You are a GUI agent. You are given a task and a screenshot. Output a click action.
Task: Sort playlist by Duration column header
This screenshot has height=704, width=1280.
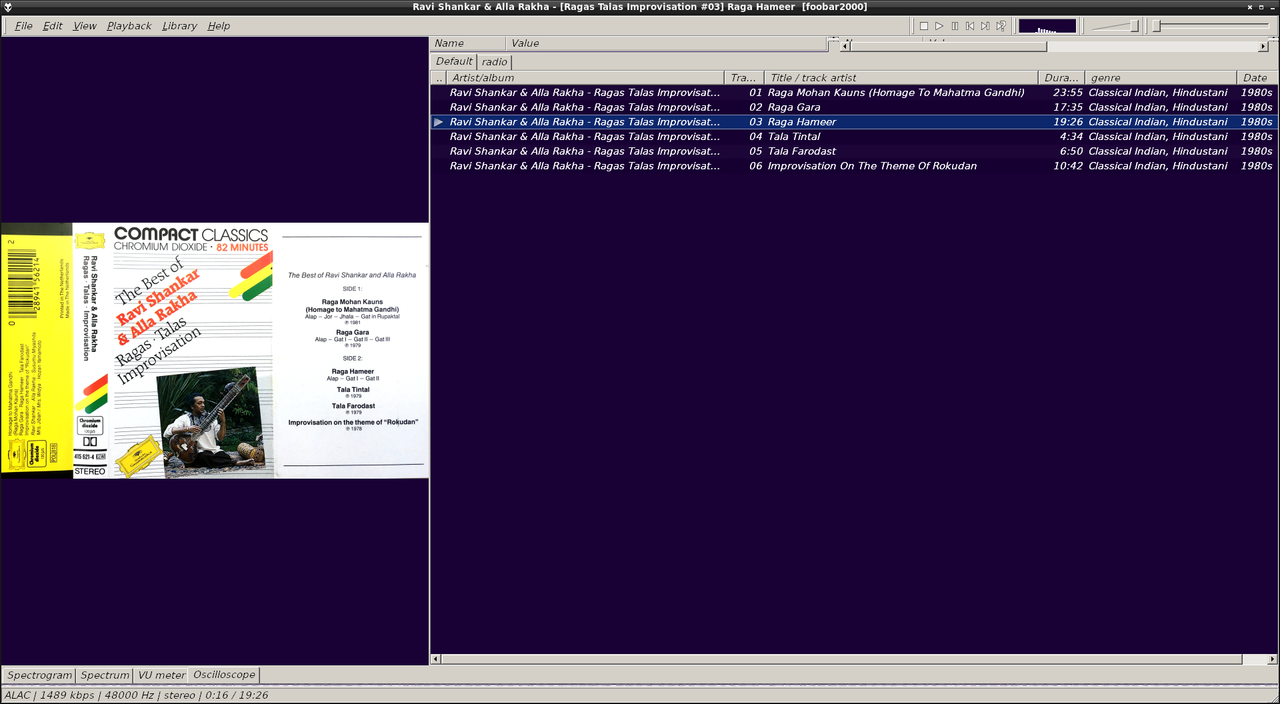[x=1061, y=77]
